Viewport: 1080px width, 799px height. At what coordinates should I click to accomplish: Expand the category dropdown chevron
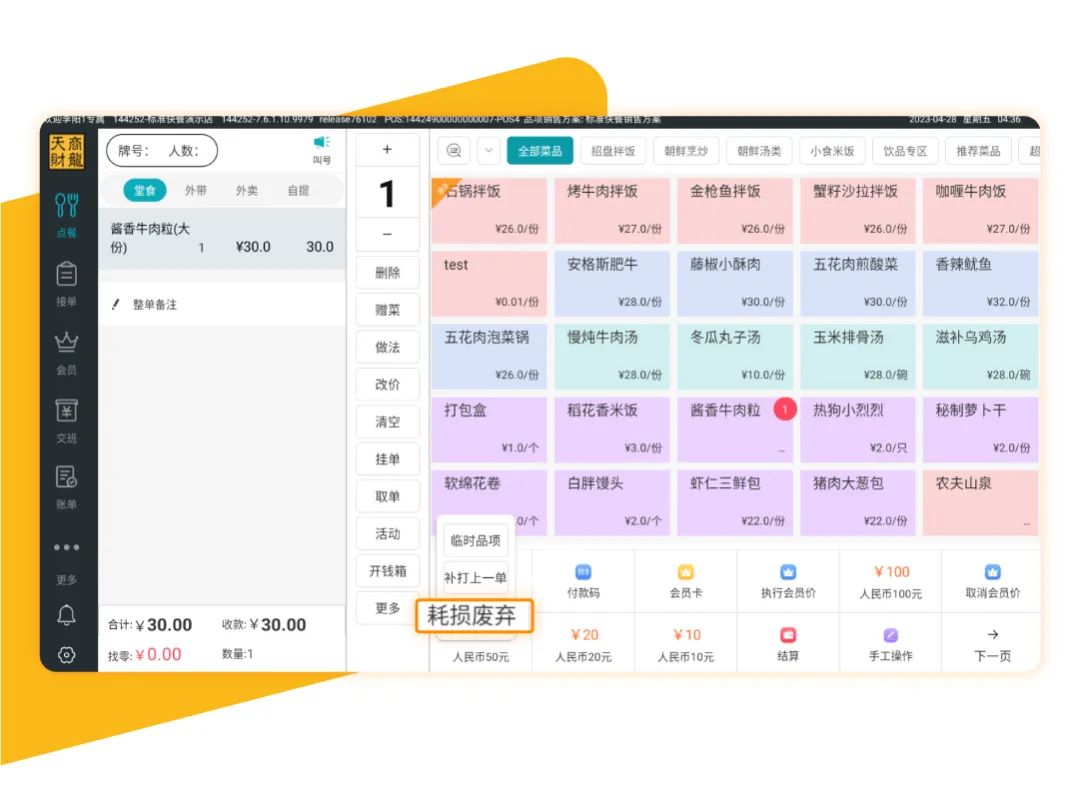[488, 151]
